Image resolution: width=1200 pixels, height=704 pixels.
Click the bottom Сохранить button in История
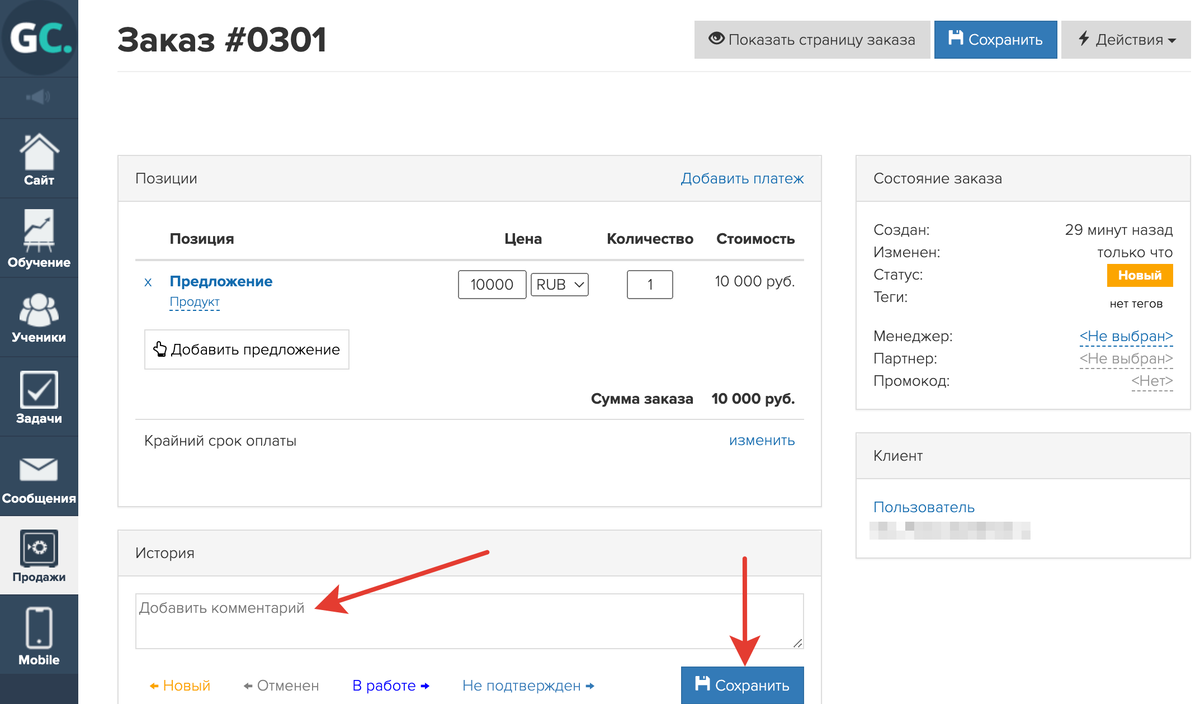pos(742,685)
